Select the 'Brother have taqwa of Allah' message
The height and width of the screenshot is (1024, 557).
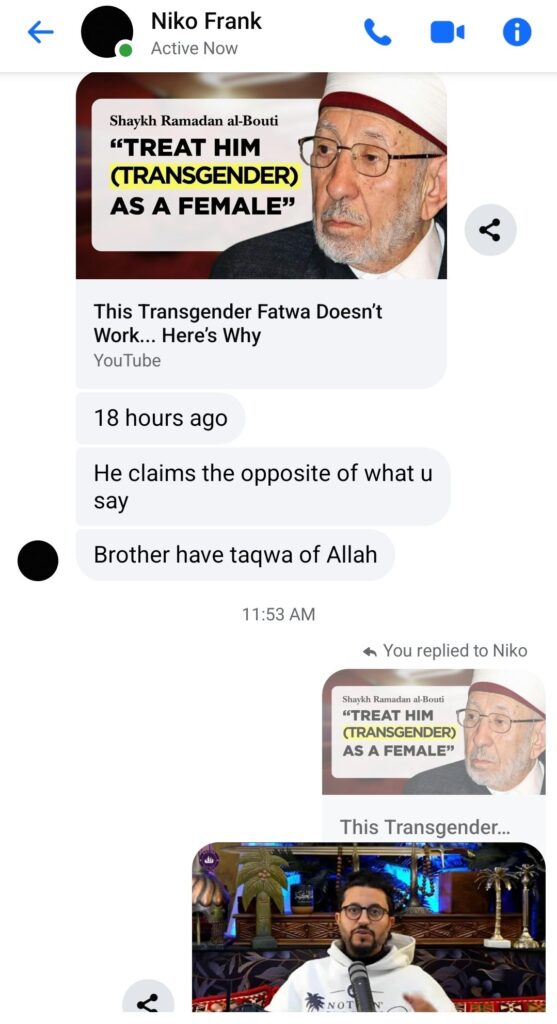[x=235, y=555]
